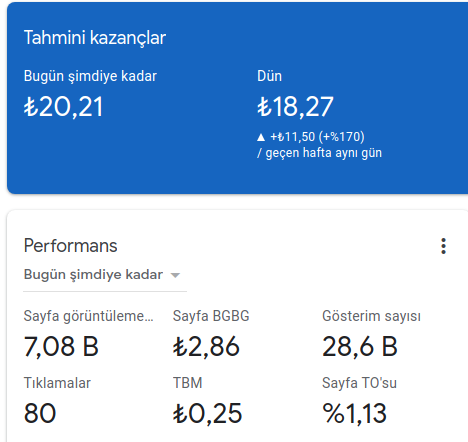468x442 pixels.
Task: Click the up triangle trend icon under Dün
Action: [x=261, y=137]
